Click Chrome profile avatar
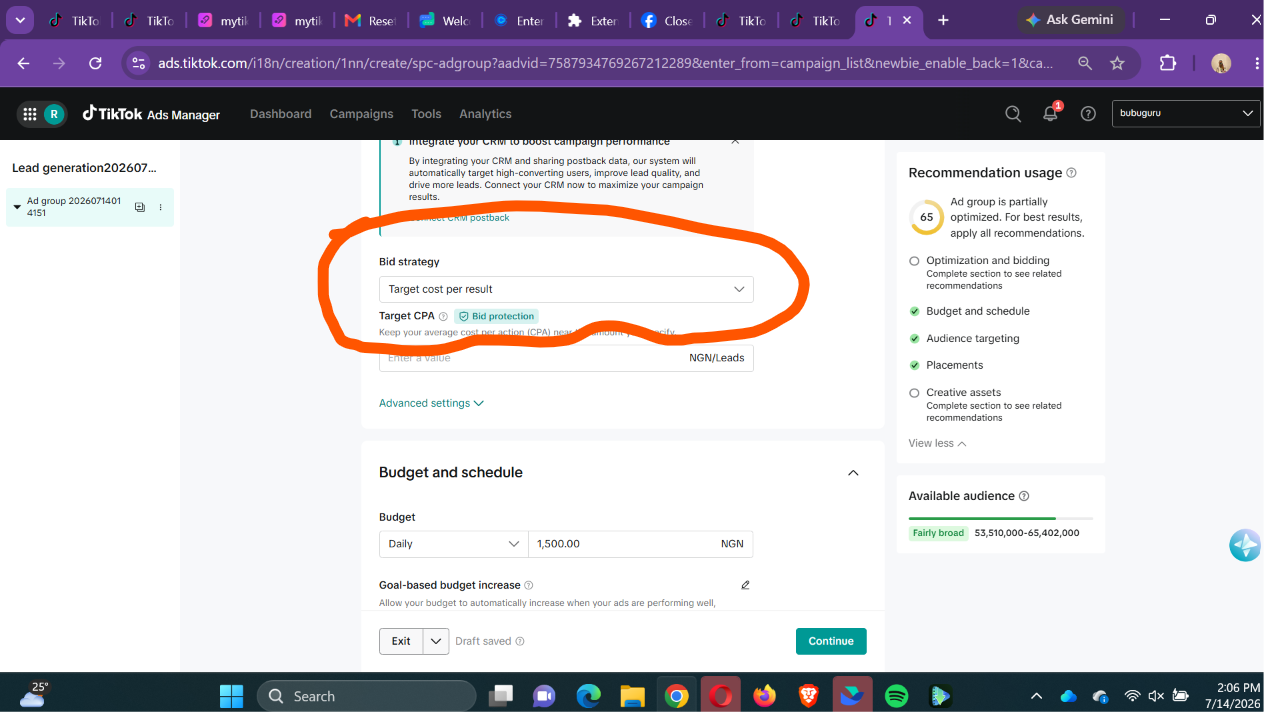 (x=1221, y=63)
